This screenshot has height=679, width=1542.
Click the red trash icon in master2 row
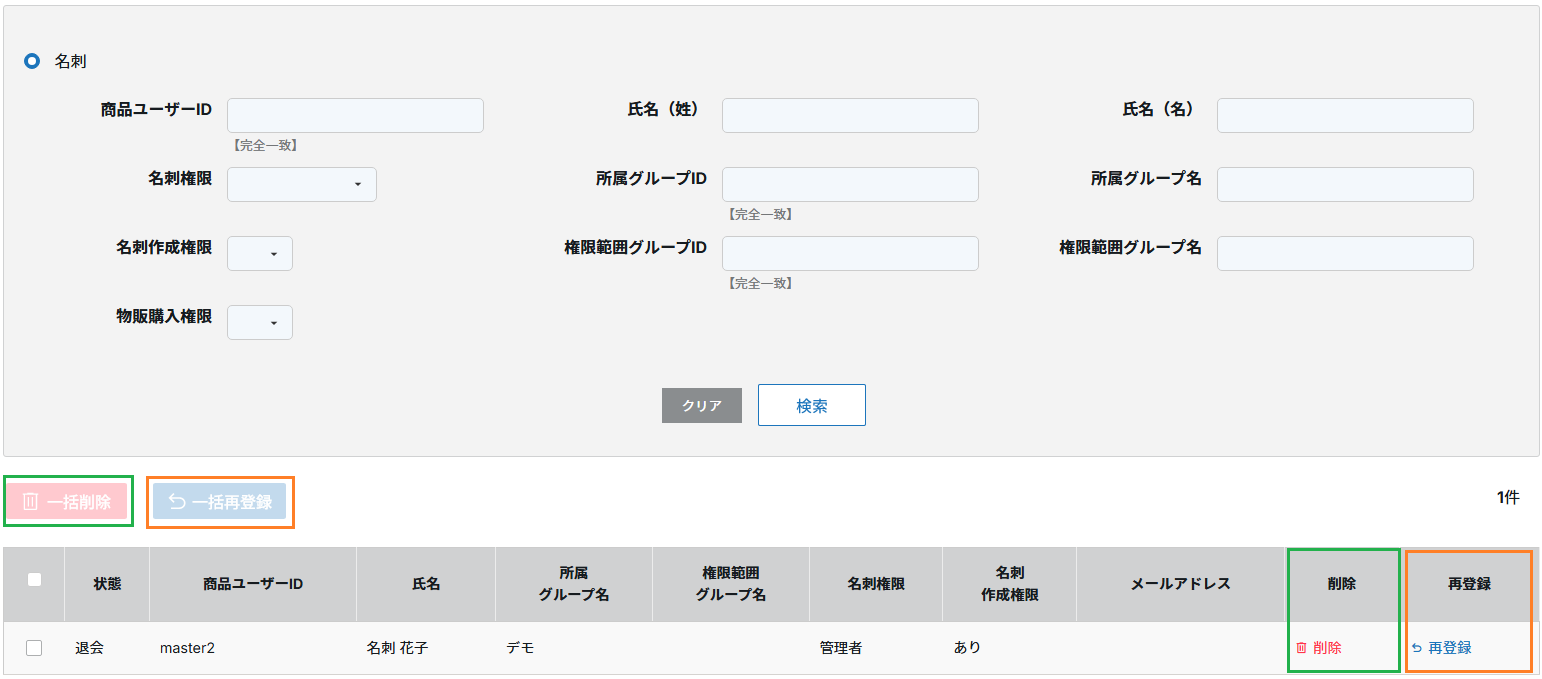click(1301, 648)
